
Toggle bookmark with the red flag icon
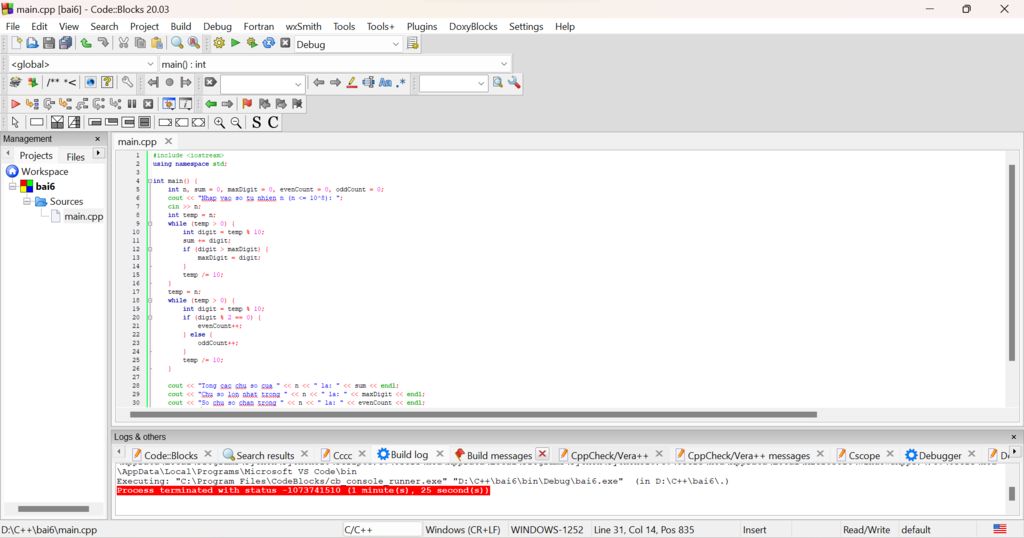[x=247, y=104]
